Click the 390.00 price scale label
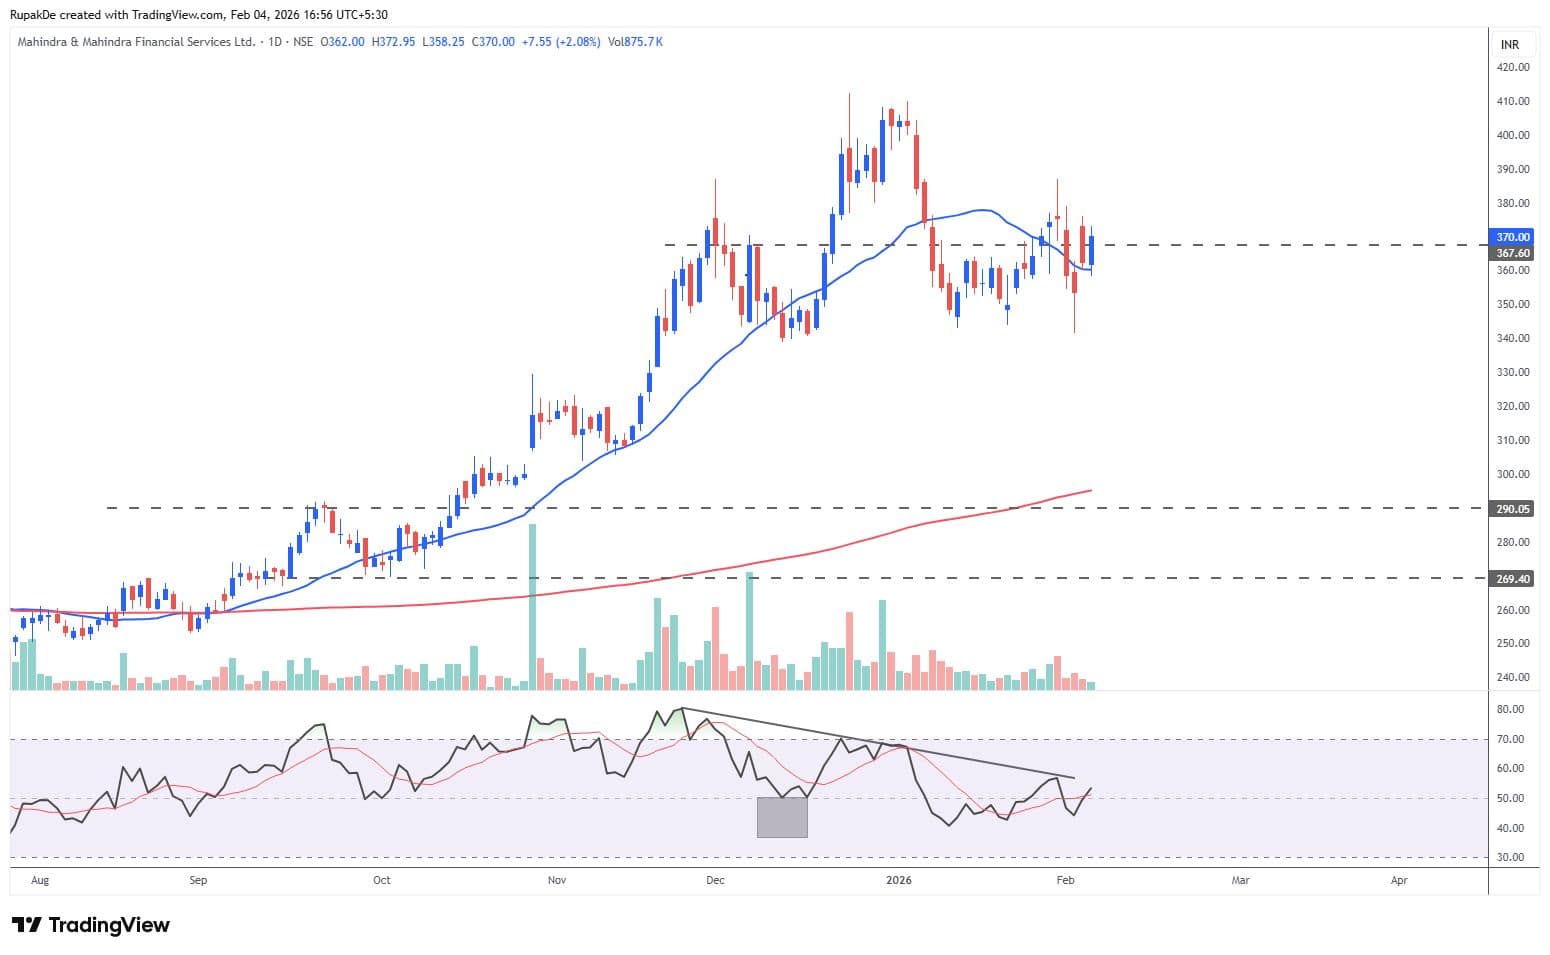Screen dimensions: 1550x955 click(x=1513, y=169)
